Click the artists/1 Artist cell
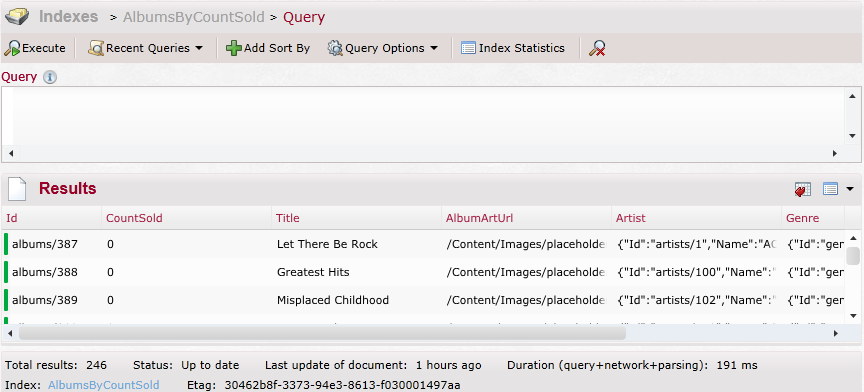The image size is (864, 392). pos(696,244)
